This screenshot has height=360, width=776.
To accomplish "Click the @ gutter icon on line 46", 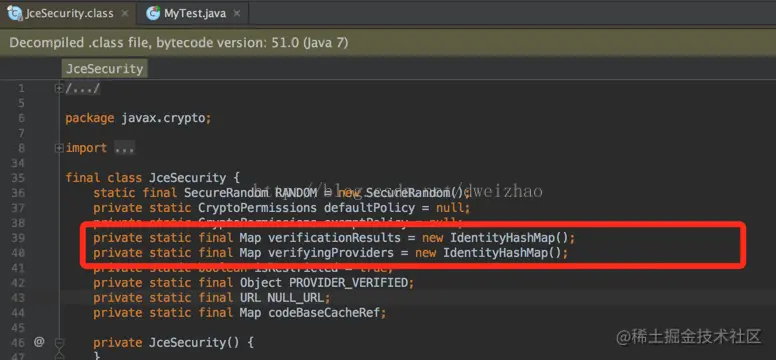I will 39,341.
